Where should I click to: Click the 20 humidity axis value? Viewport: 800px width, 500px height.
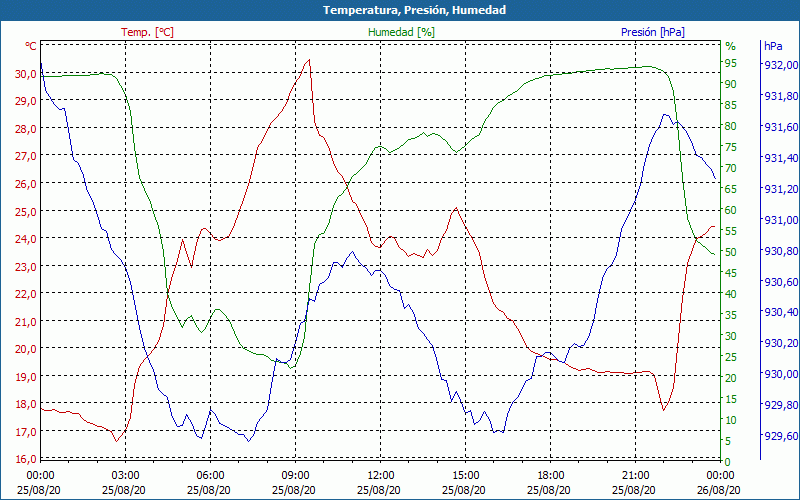(x=731, y=378)
